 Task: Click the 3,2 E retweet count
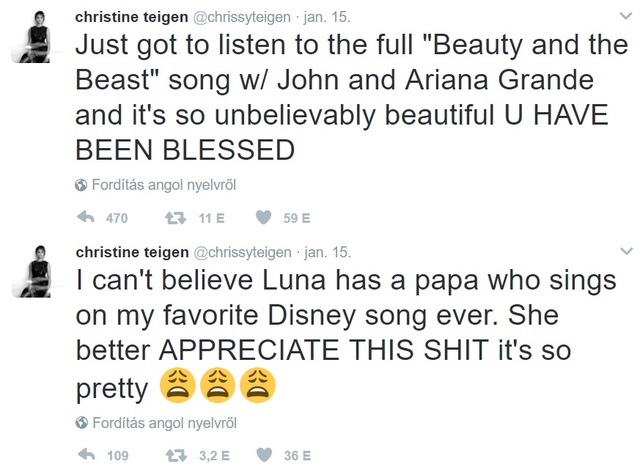point(215,455)
